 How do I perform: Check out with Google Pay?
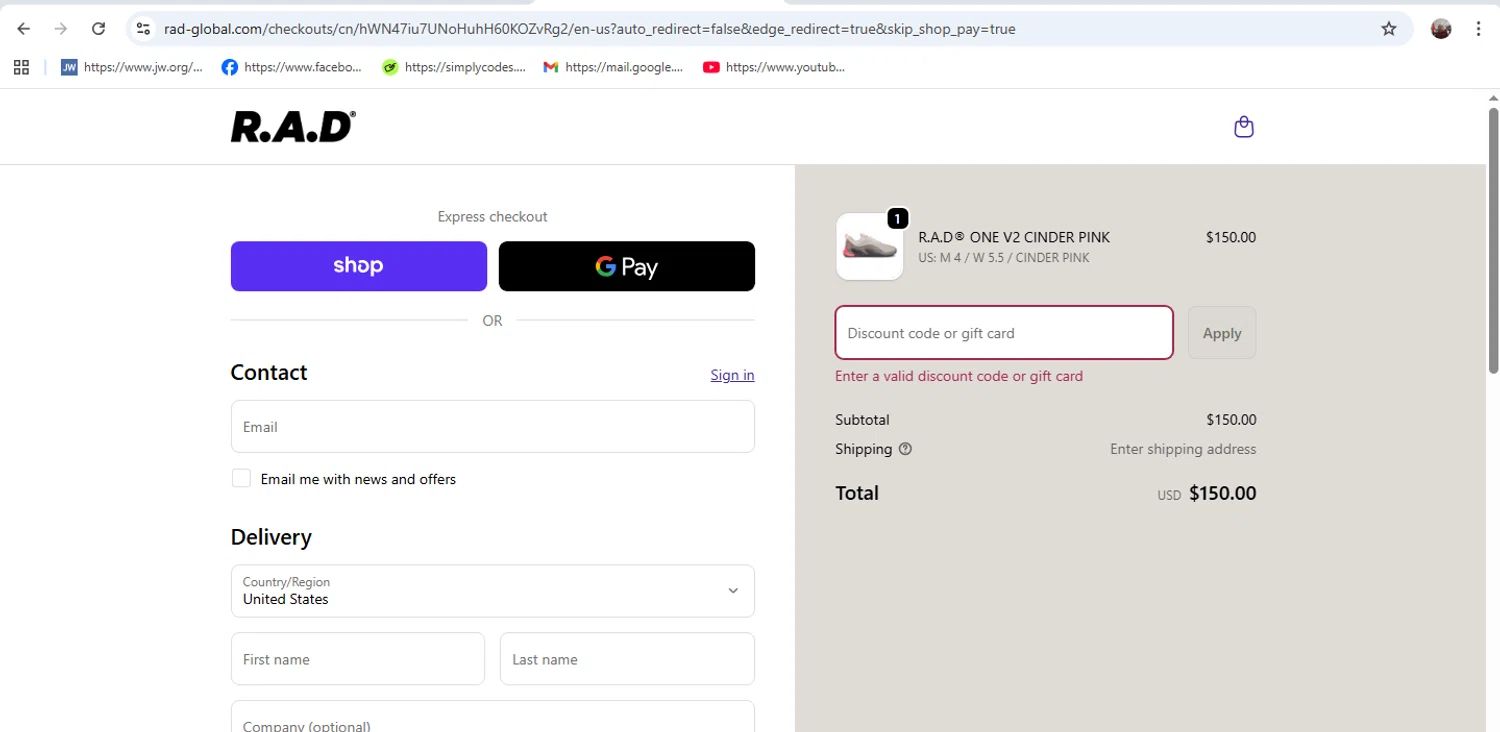[627, 266]
